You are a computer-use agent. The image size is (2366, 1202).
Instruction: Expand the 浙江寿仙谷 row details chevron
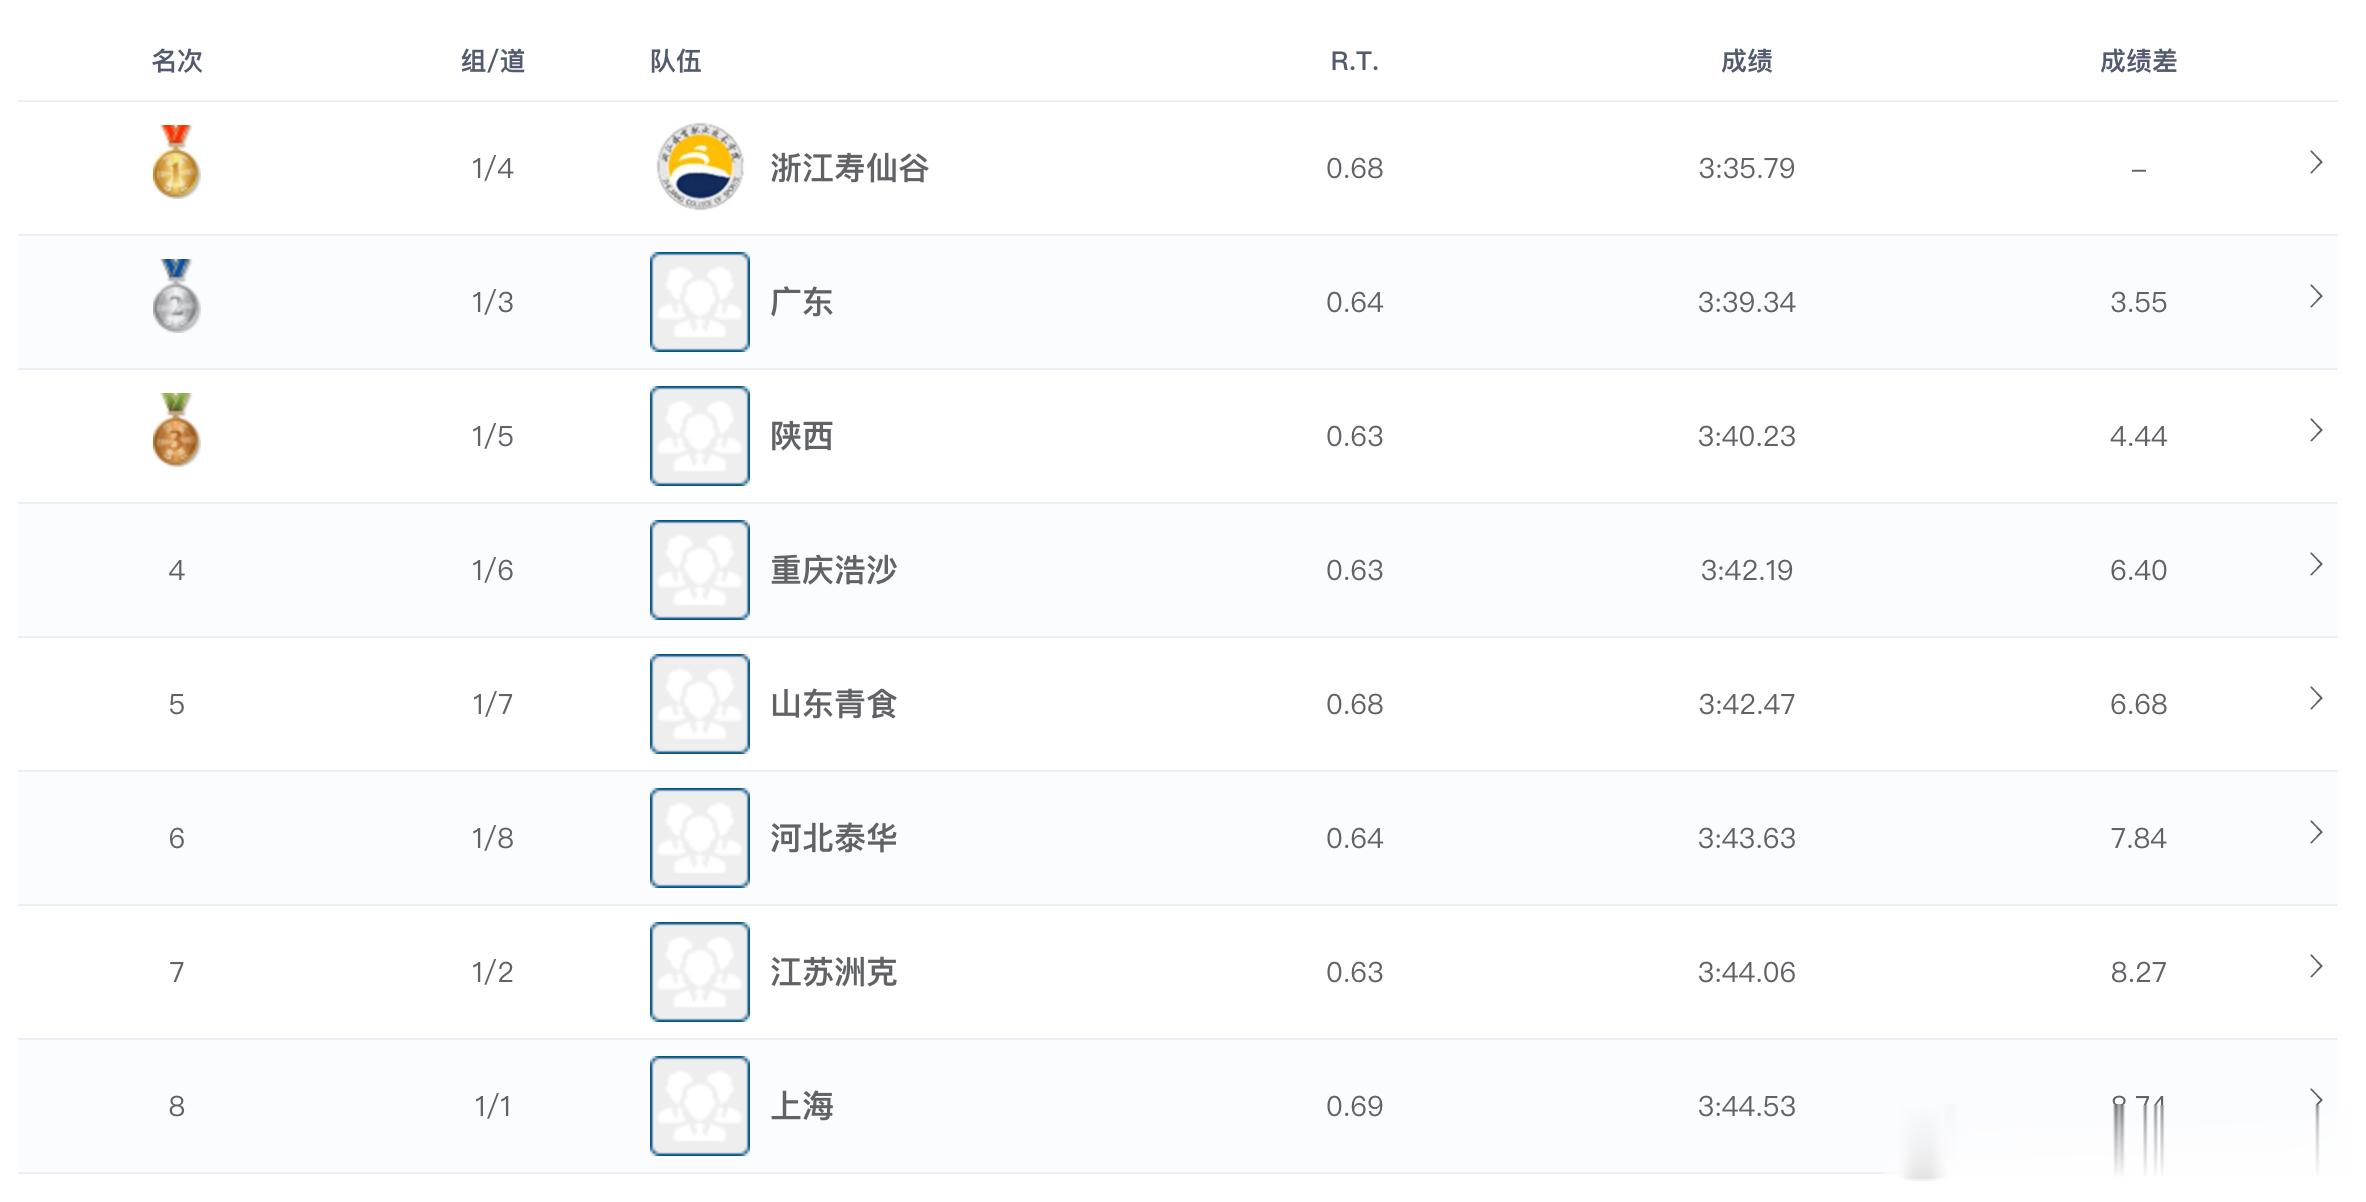[x=2316, y=162]
